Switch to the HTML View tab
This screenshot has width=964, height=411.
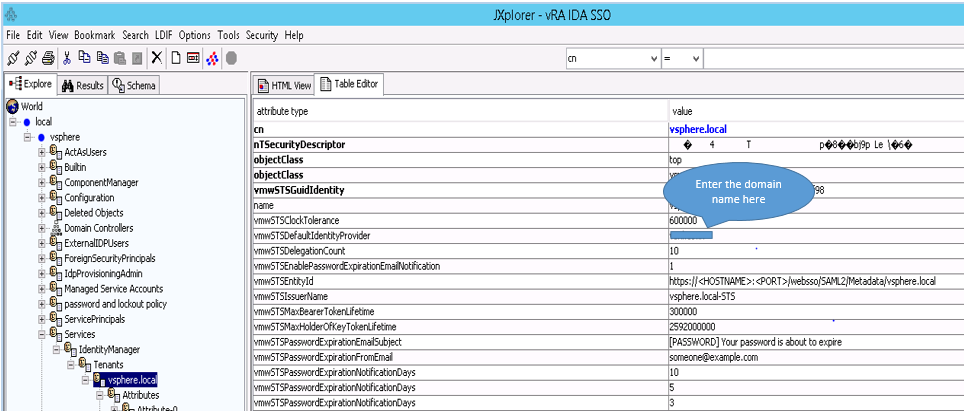pos(284,85)
